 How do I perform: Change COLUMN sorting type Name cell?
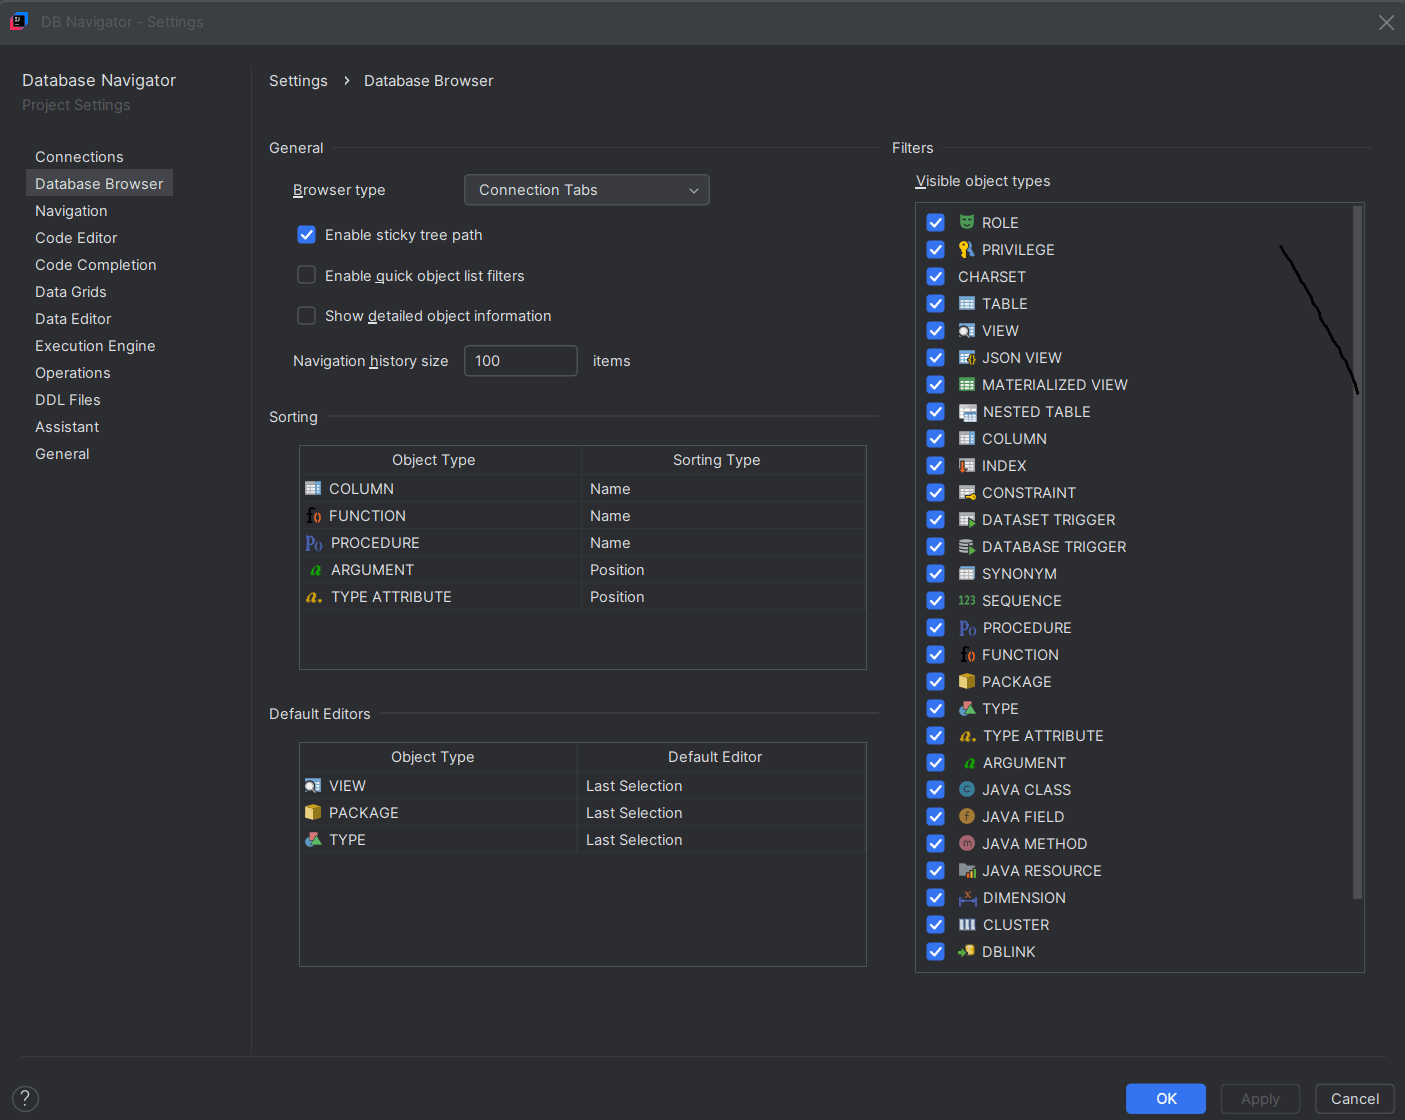[x=723, y=489]
